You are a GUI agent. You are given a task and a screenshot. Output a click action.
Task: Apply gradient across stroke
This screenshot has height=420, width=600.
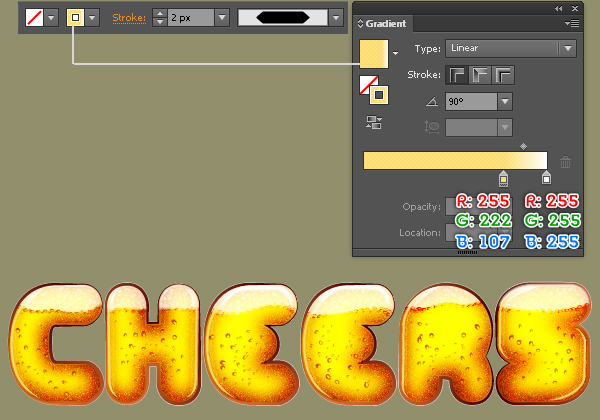[x=503, y=75]
